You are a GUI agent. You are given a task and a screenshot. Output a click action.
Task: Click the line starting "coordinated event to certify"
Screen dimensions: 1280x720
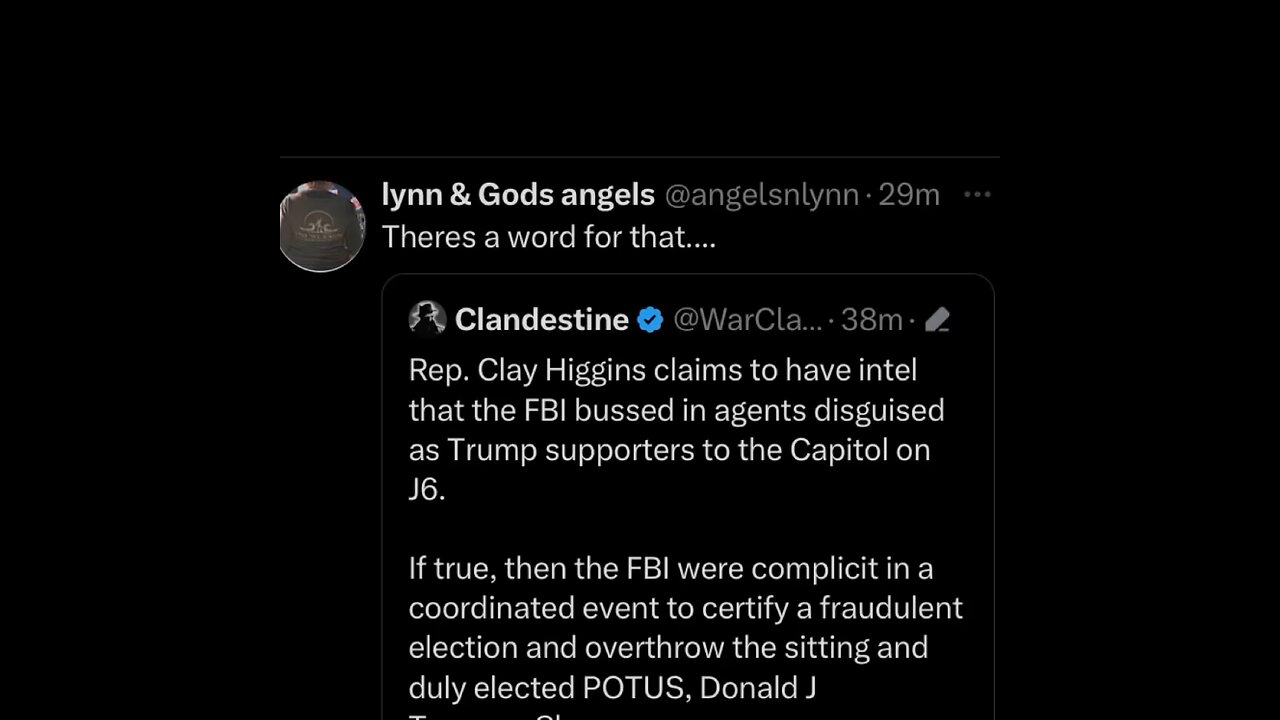coord(685,608)
